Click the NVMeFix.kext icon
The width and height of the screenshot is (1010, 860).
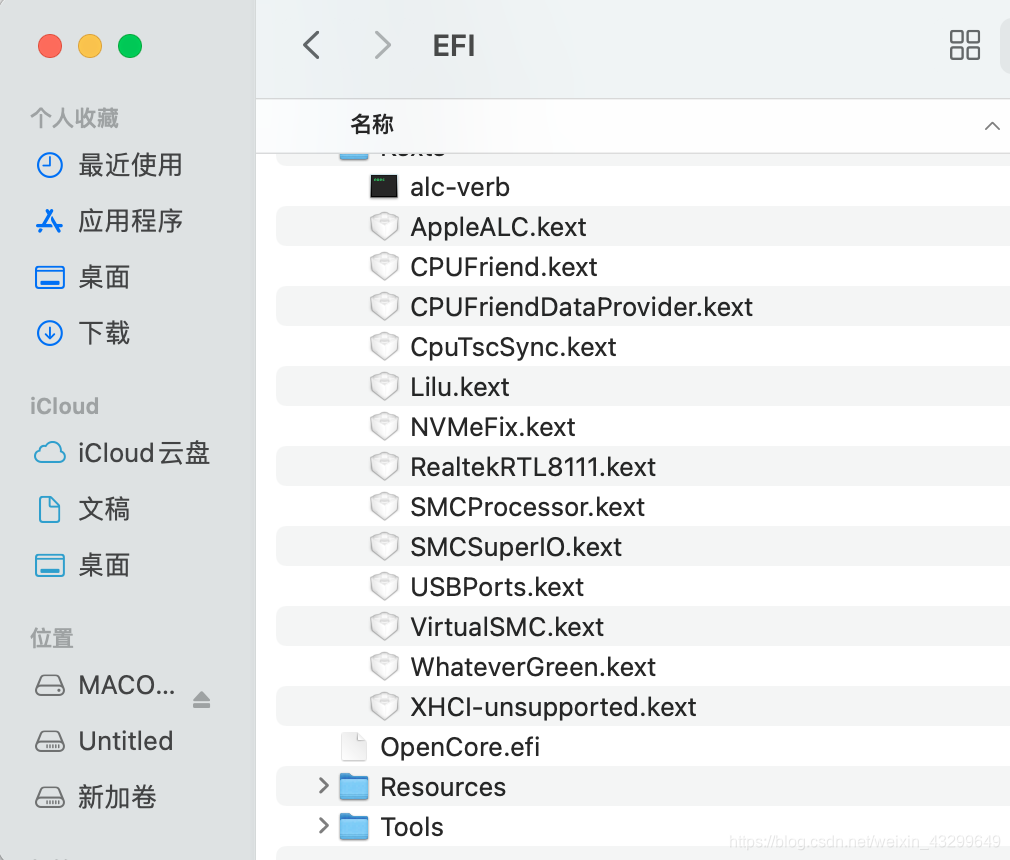[384, 426]
